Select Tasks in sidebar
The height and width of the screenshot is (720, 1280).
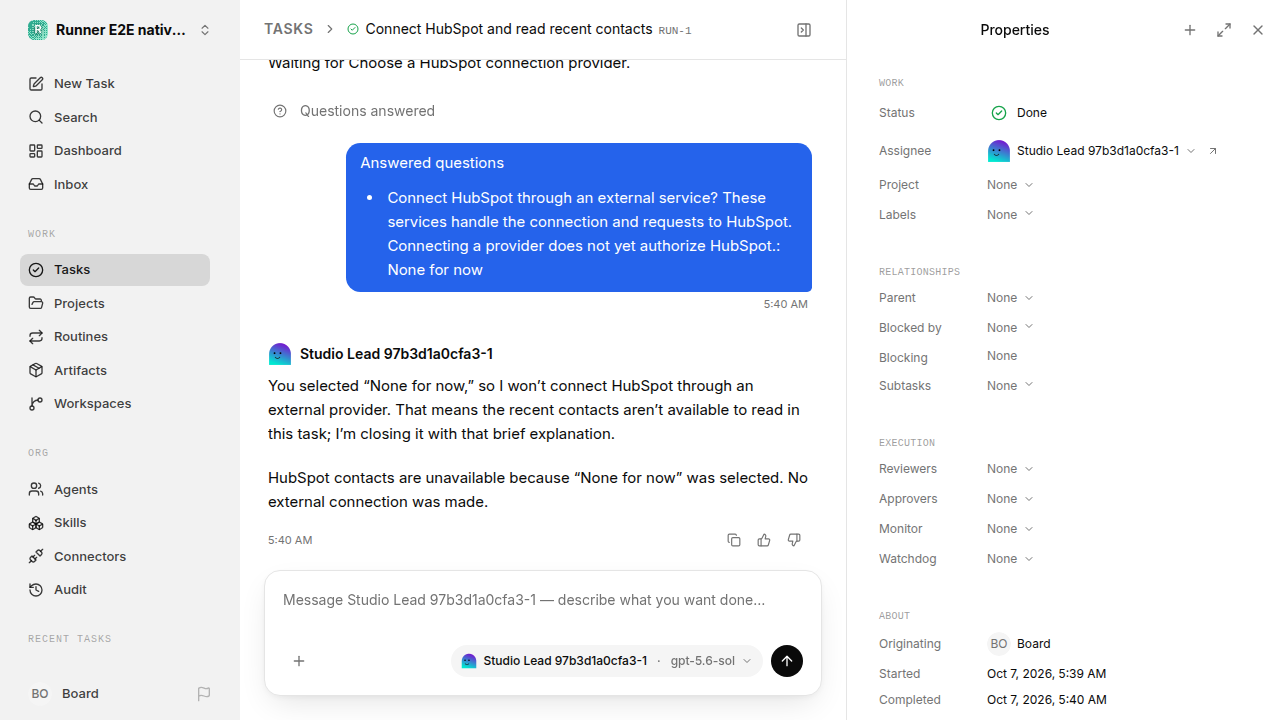coord(115,270)
